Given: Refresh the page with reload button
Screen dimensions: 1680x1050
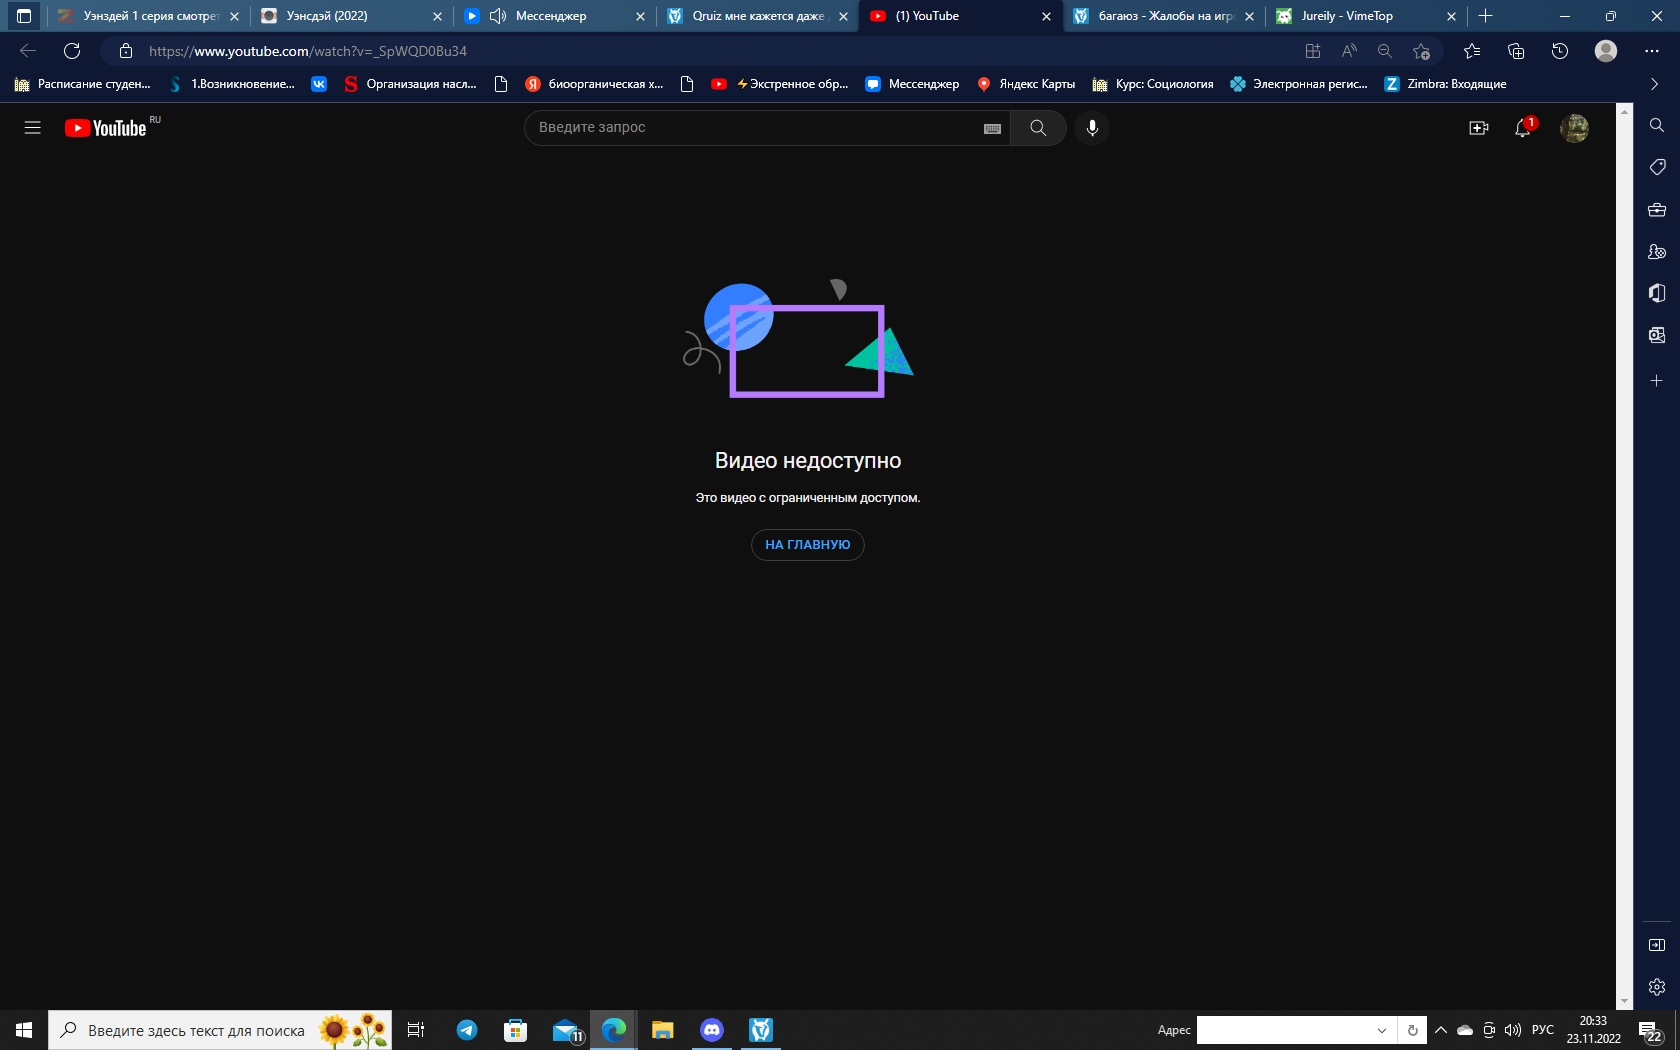Looking at the screenshot, I should [72, 51].
